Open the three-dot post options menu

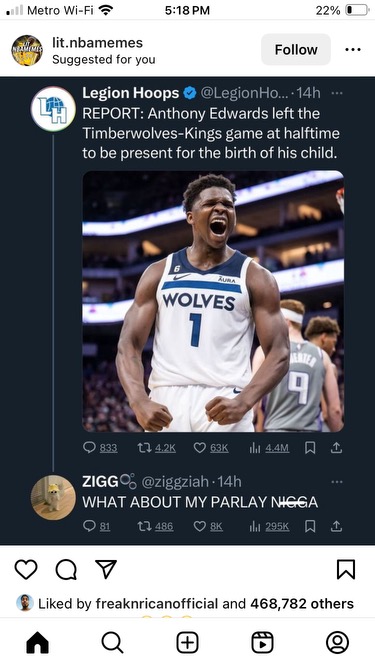point(352,50)
